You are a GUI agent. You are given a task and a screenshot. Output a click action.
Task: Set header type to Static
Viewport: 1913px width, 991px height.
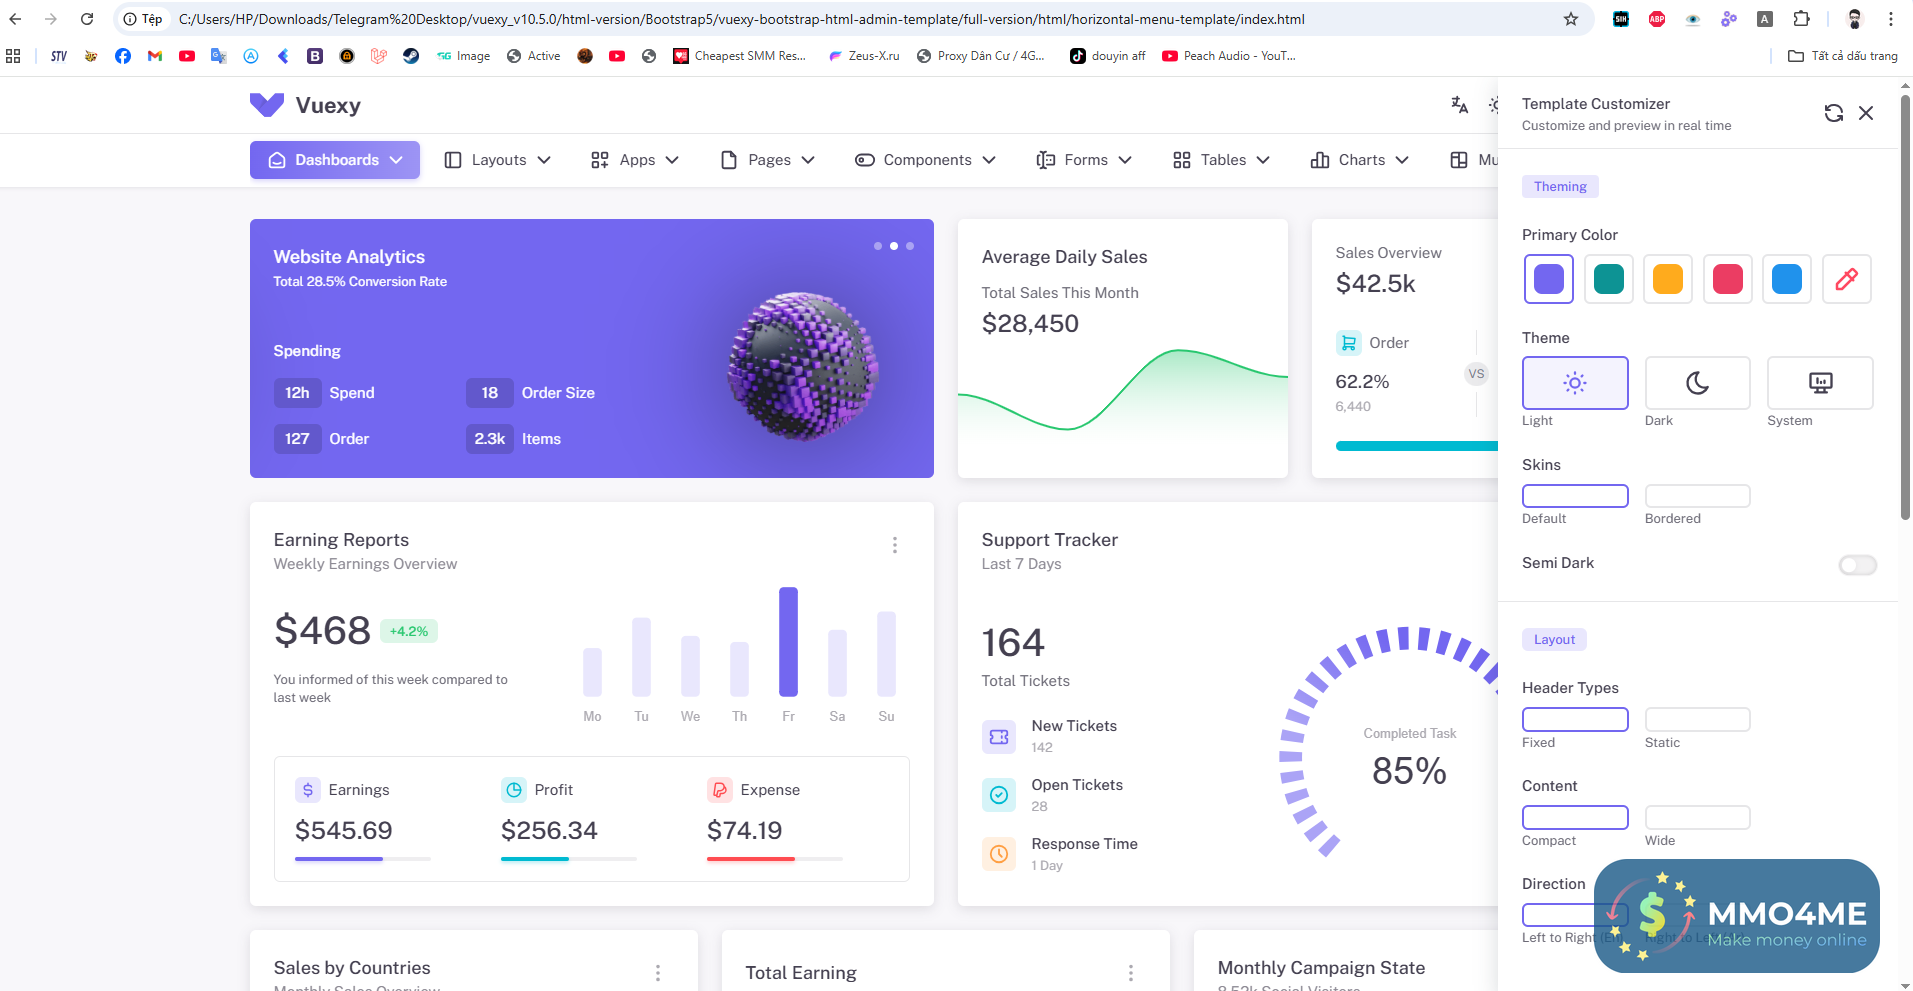[1697, 719]
